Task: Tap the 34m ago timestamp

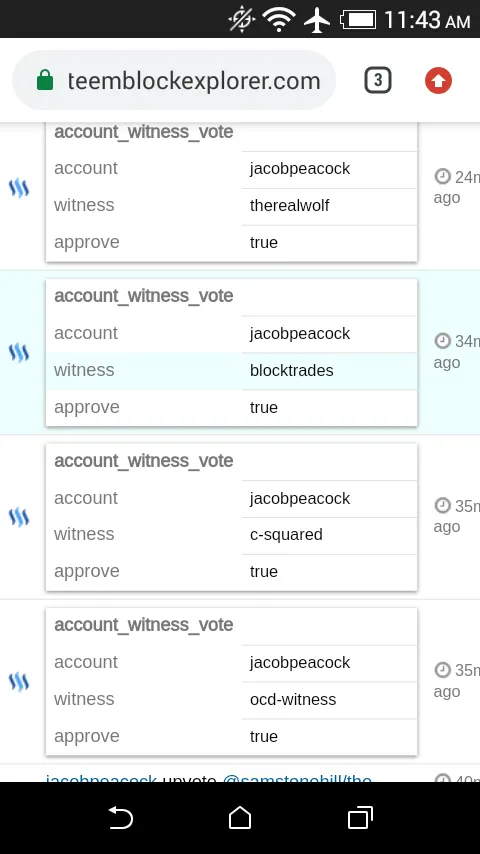Action: 457,352
